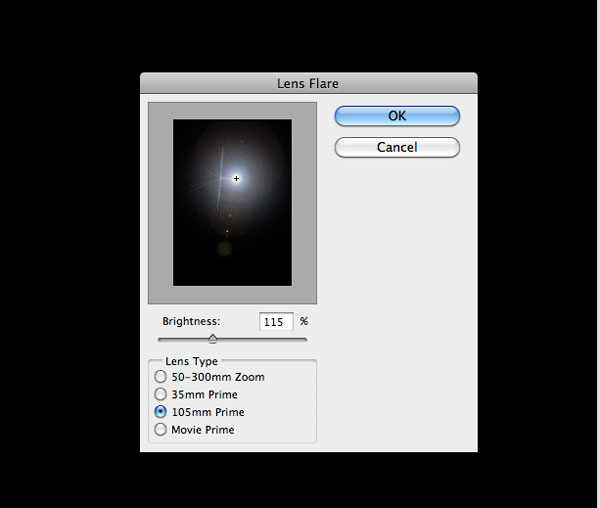Screen dimensions: 600x508
Task: Click the OK button
Action: pyautogui.click(x=397, y=116)
